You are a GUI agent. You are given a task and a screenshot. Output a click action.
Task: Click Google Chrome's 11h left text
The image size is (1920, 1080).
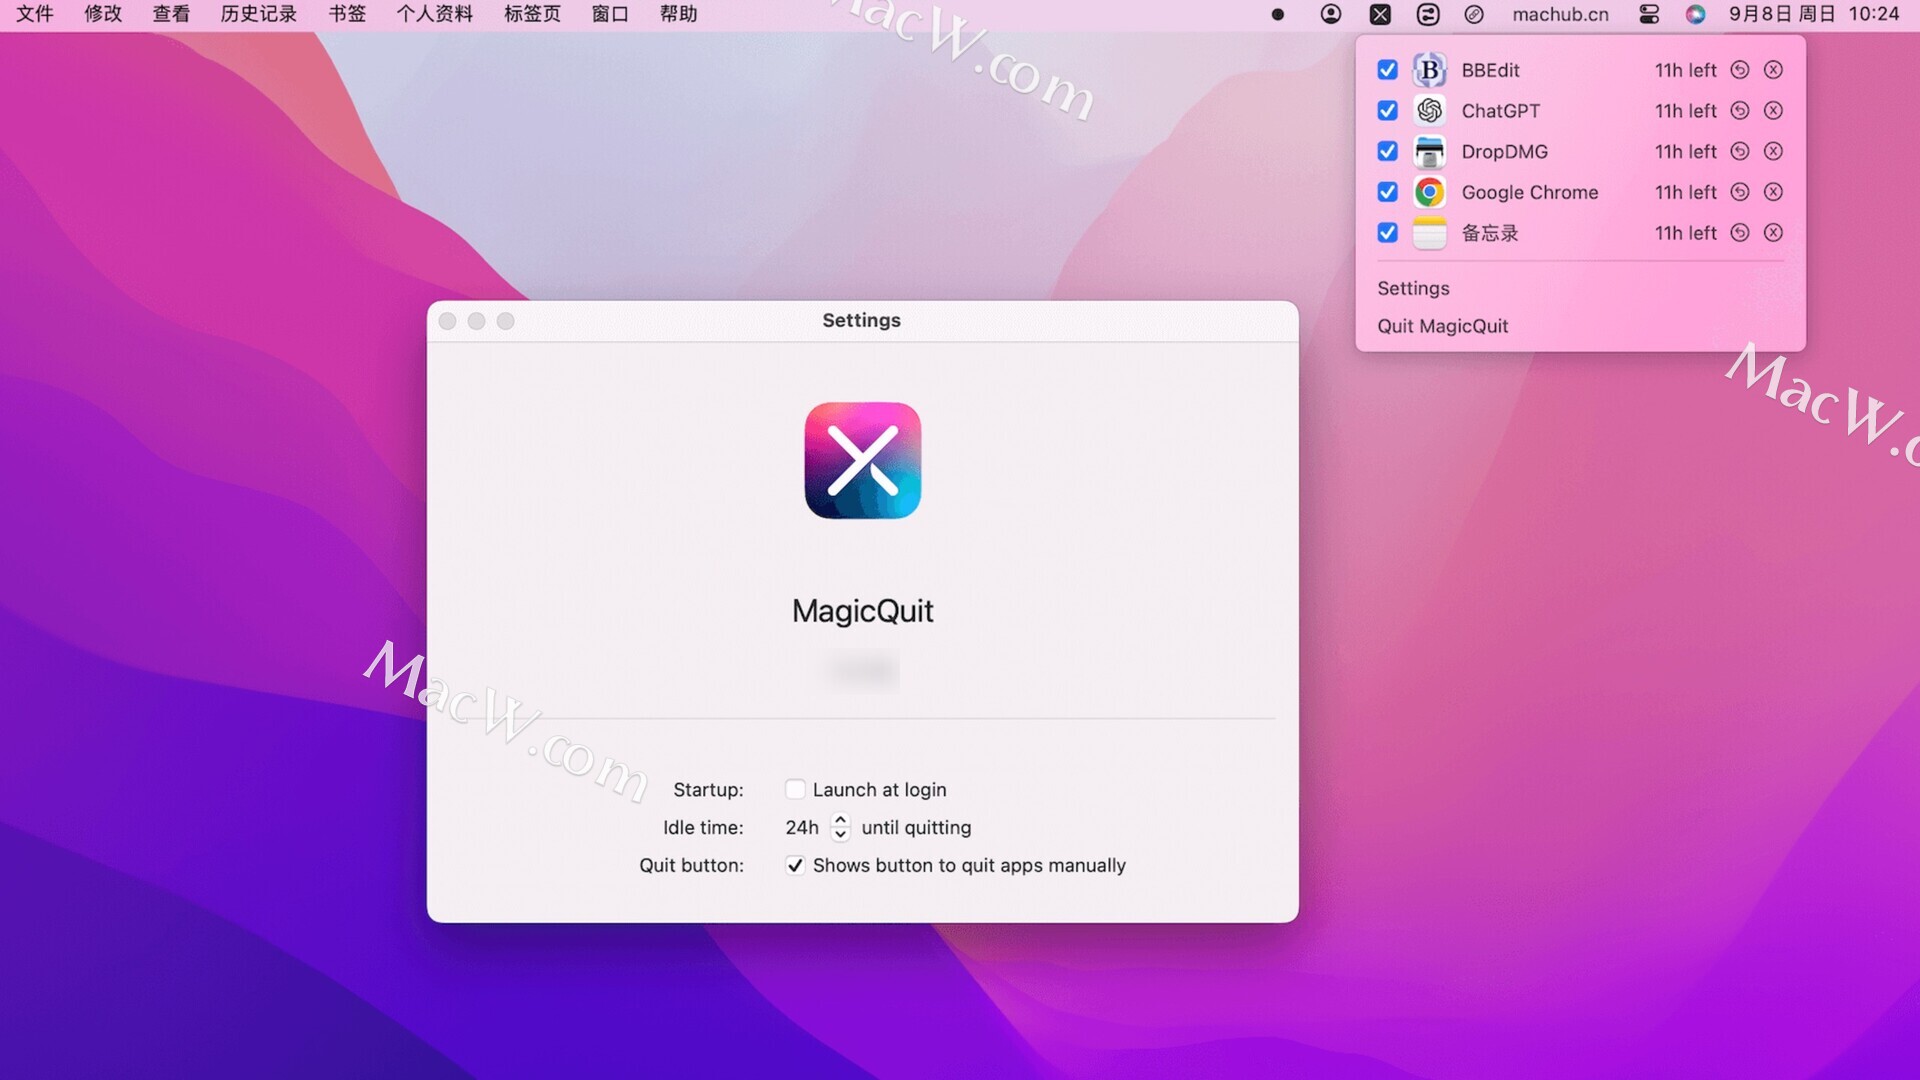(x=1685, y=192)
